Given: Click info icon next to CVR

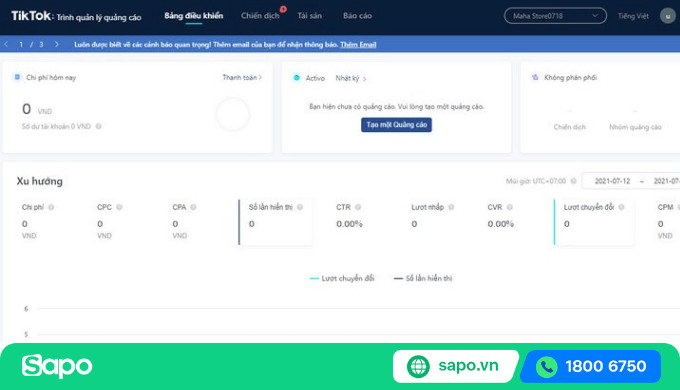Looking at the screenshot, I should pos(510,207).
